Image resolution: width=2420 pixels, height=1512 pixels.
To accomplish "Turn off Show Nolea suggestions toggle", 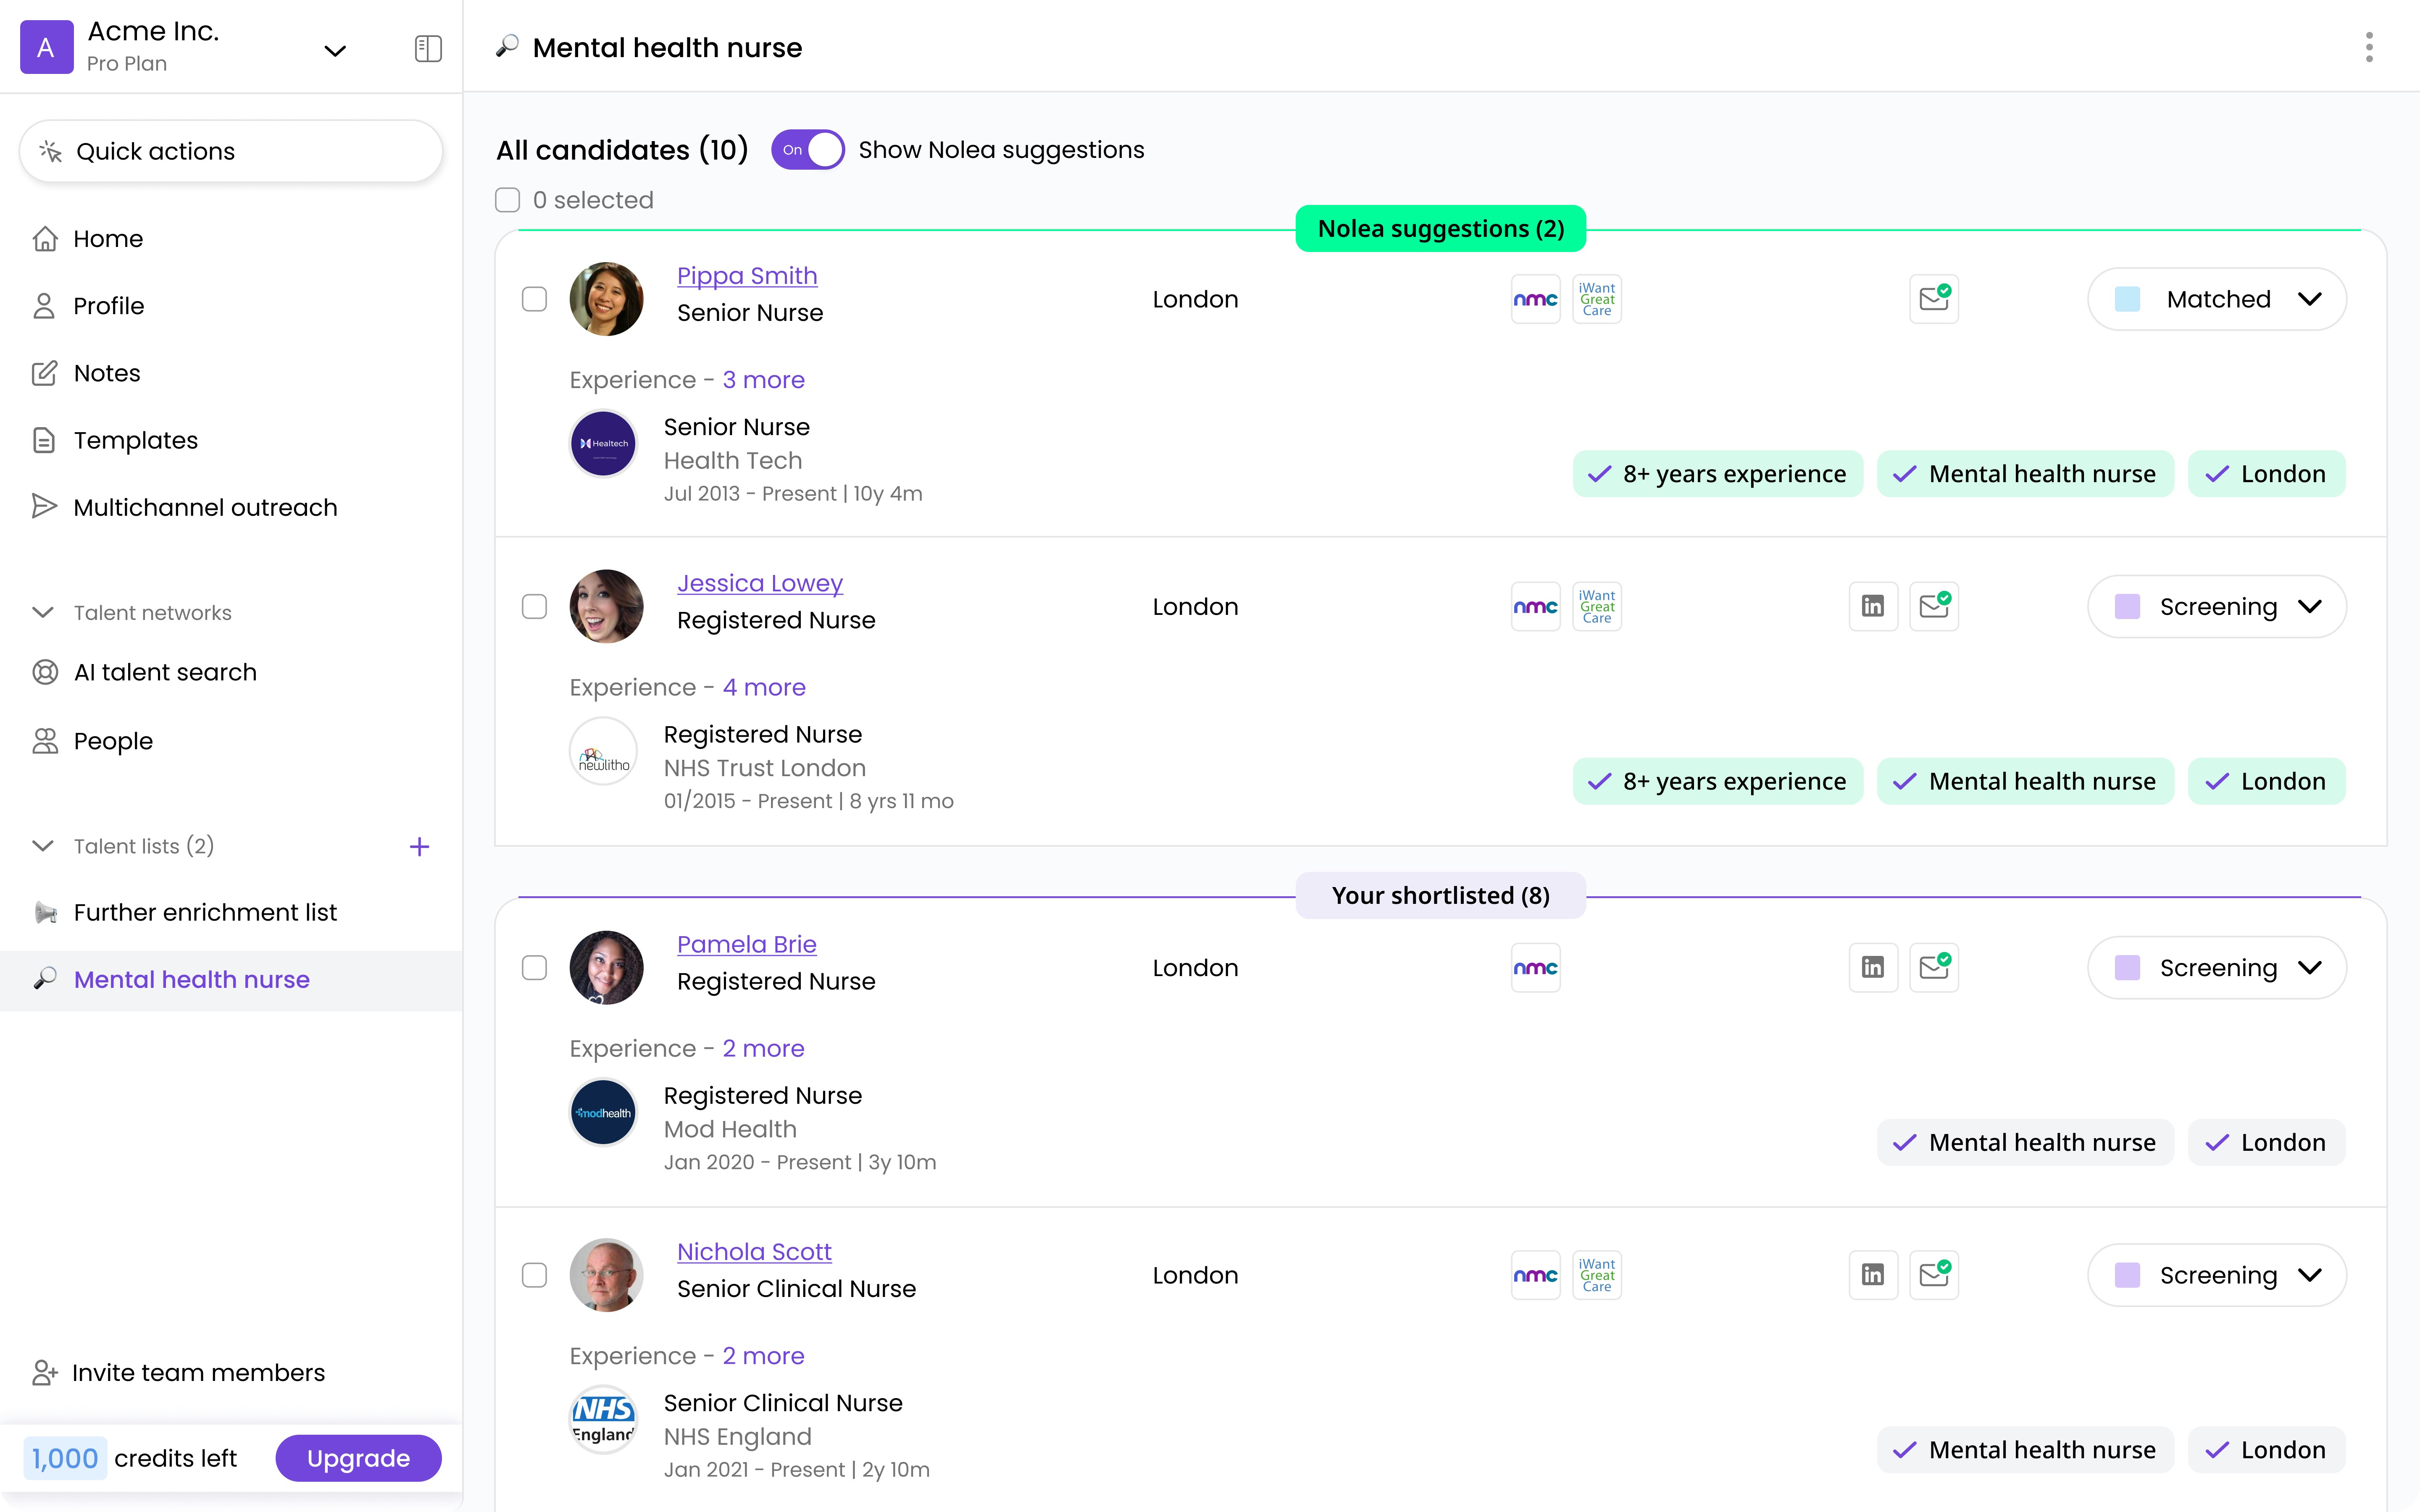I will pos(807,150).
